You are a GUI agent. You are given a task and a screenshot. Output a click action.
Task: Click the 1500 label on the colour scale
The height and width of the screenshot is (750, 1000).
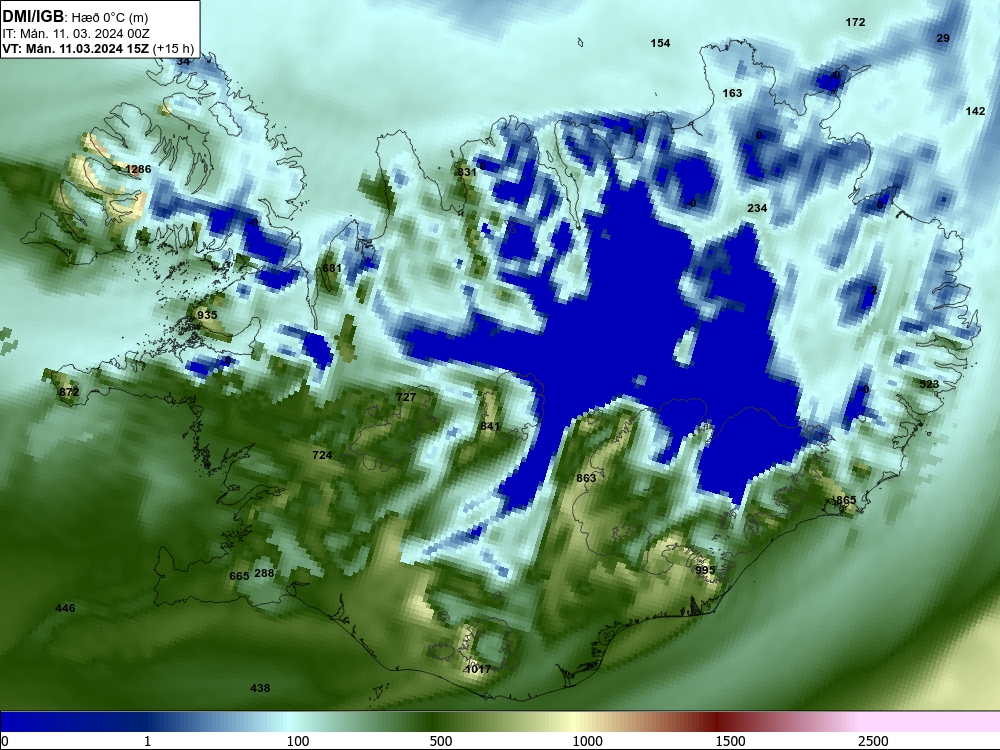coord(730,741)
